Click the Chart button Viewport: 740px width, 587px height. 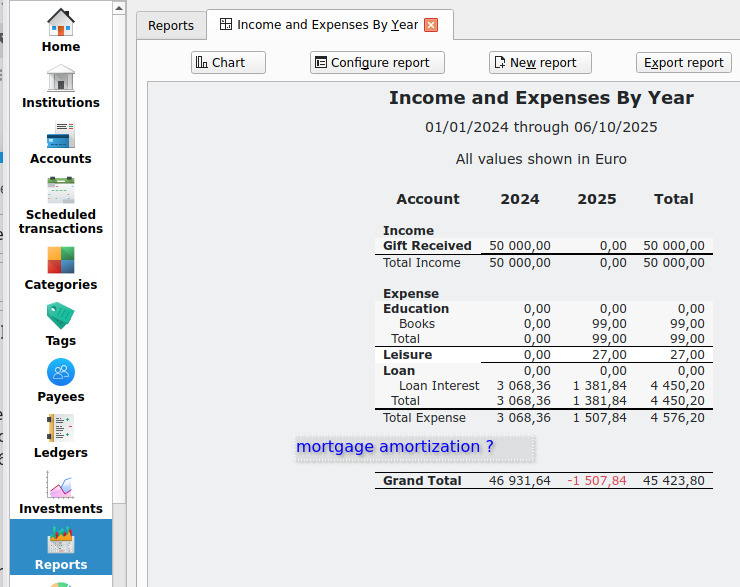tap(228, 63)
